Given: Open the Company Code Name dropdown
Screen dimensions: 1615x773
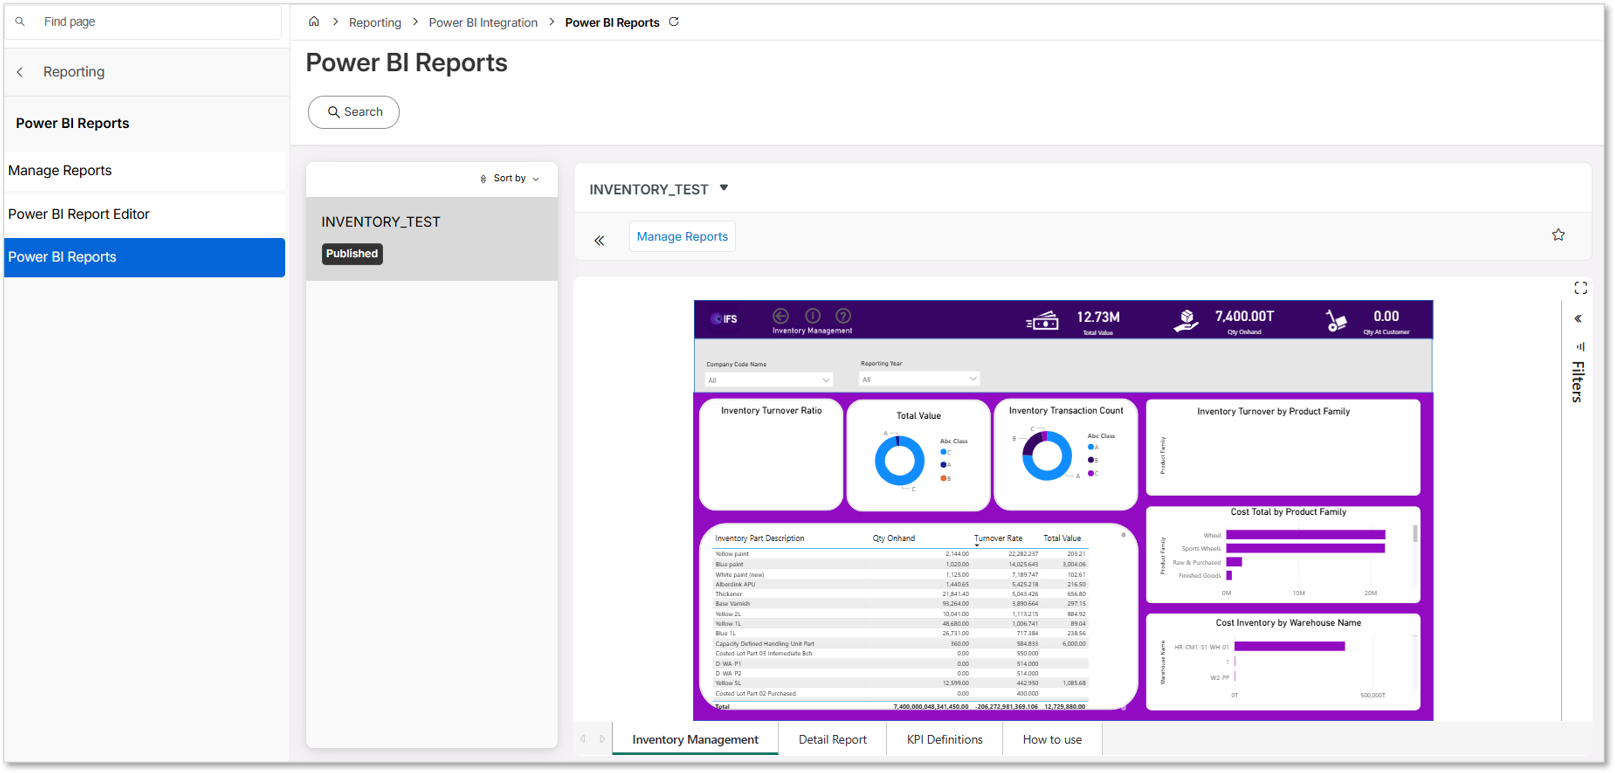Looking at the screenshot, I should pos(769,380).
